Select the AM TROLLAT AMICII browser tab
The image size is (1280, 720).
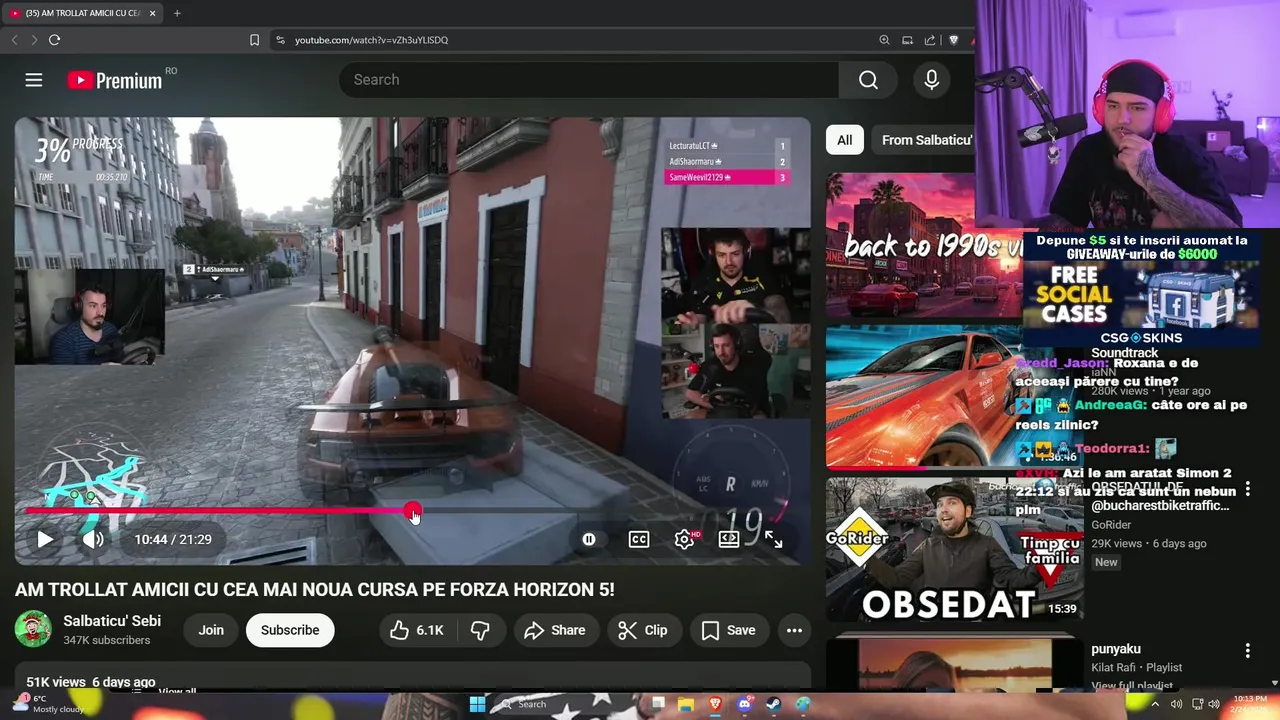83,13
